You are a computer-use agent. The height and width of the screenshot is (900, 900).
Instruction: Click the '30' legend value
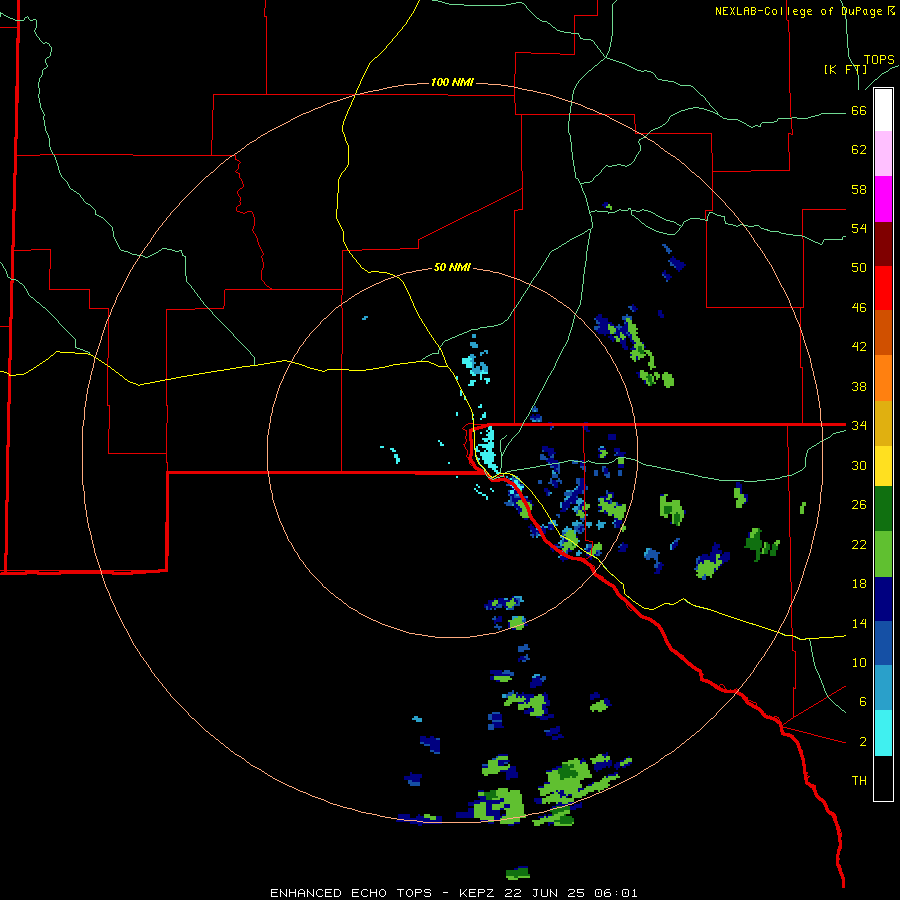tap(859, 465)
